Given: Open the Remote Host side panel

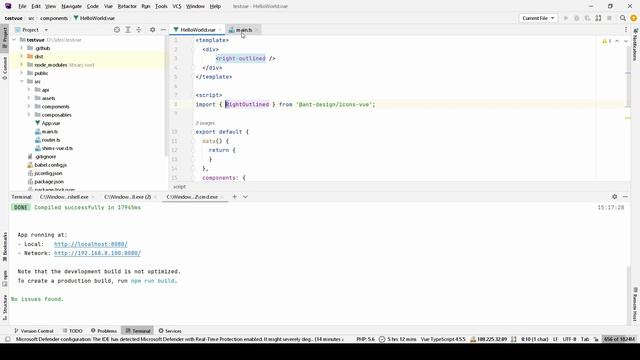Looking at the screenshot, I should pos(635,304).
